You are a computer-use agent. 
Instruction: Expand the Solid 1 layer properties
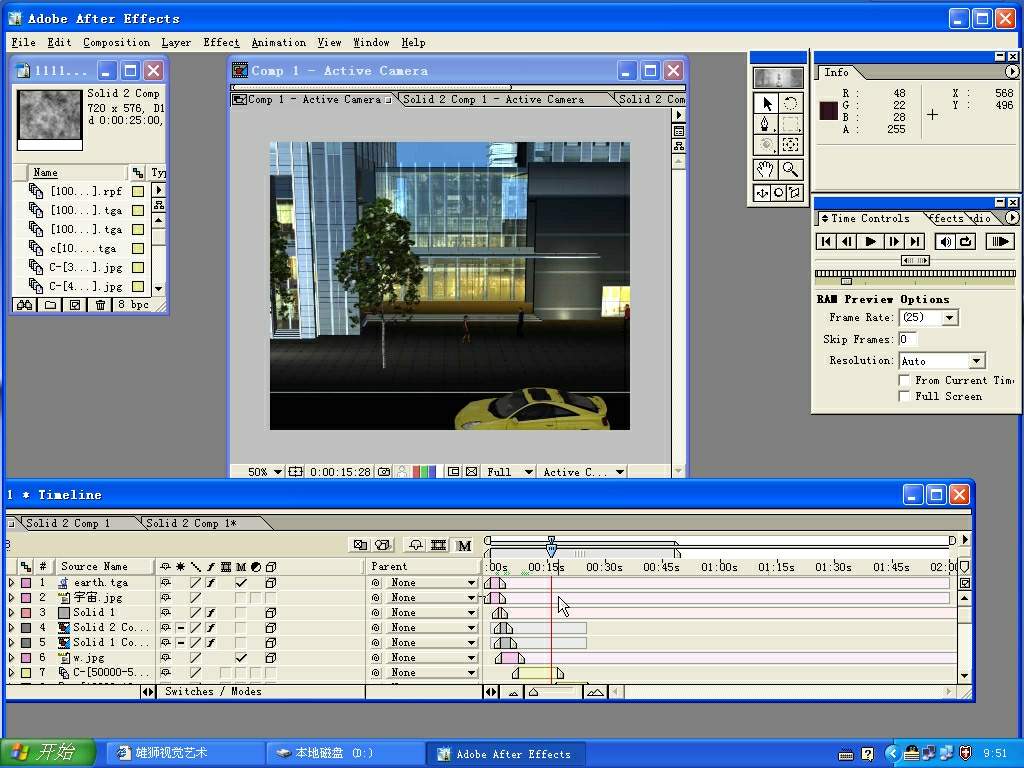point(12,612)
